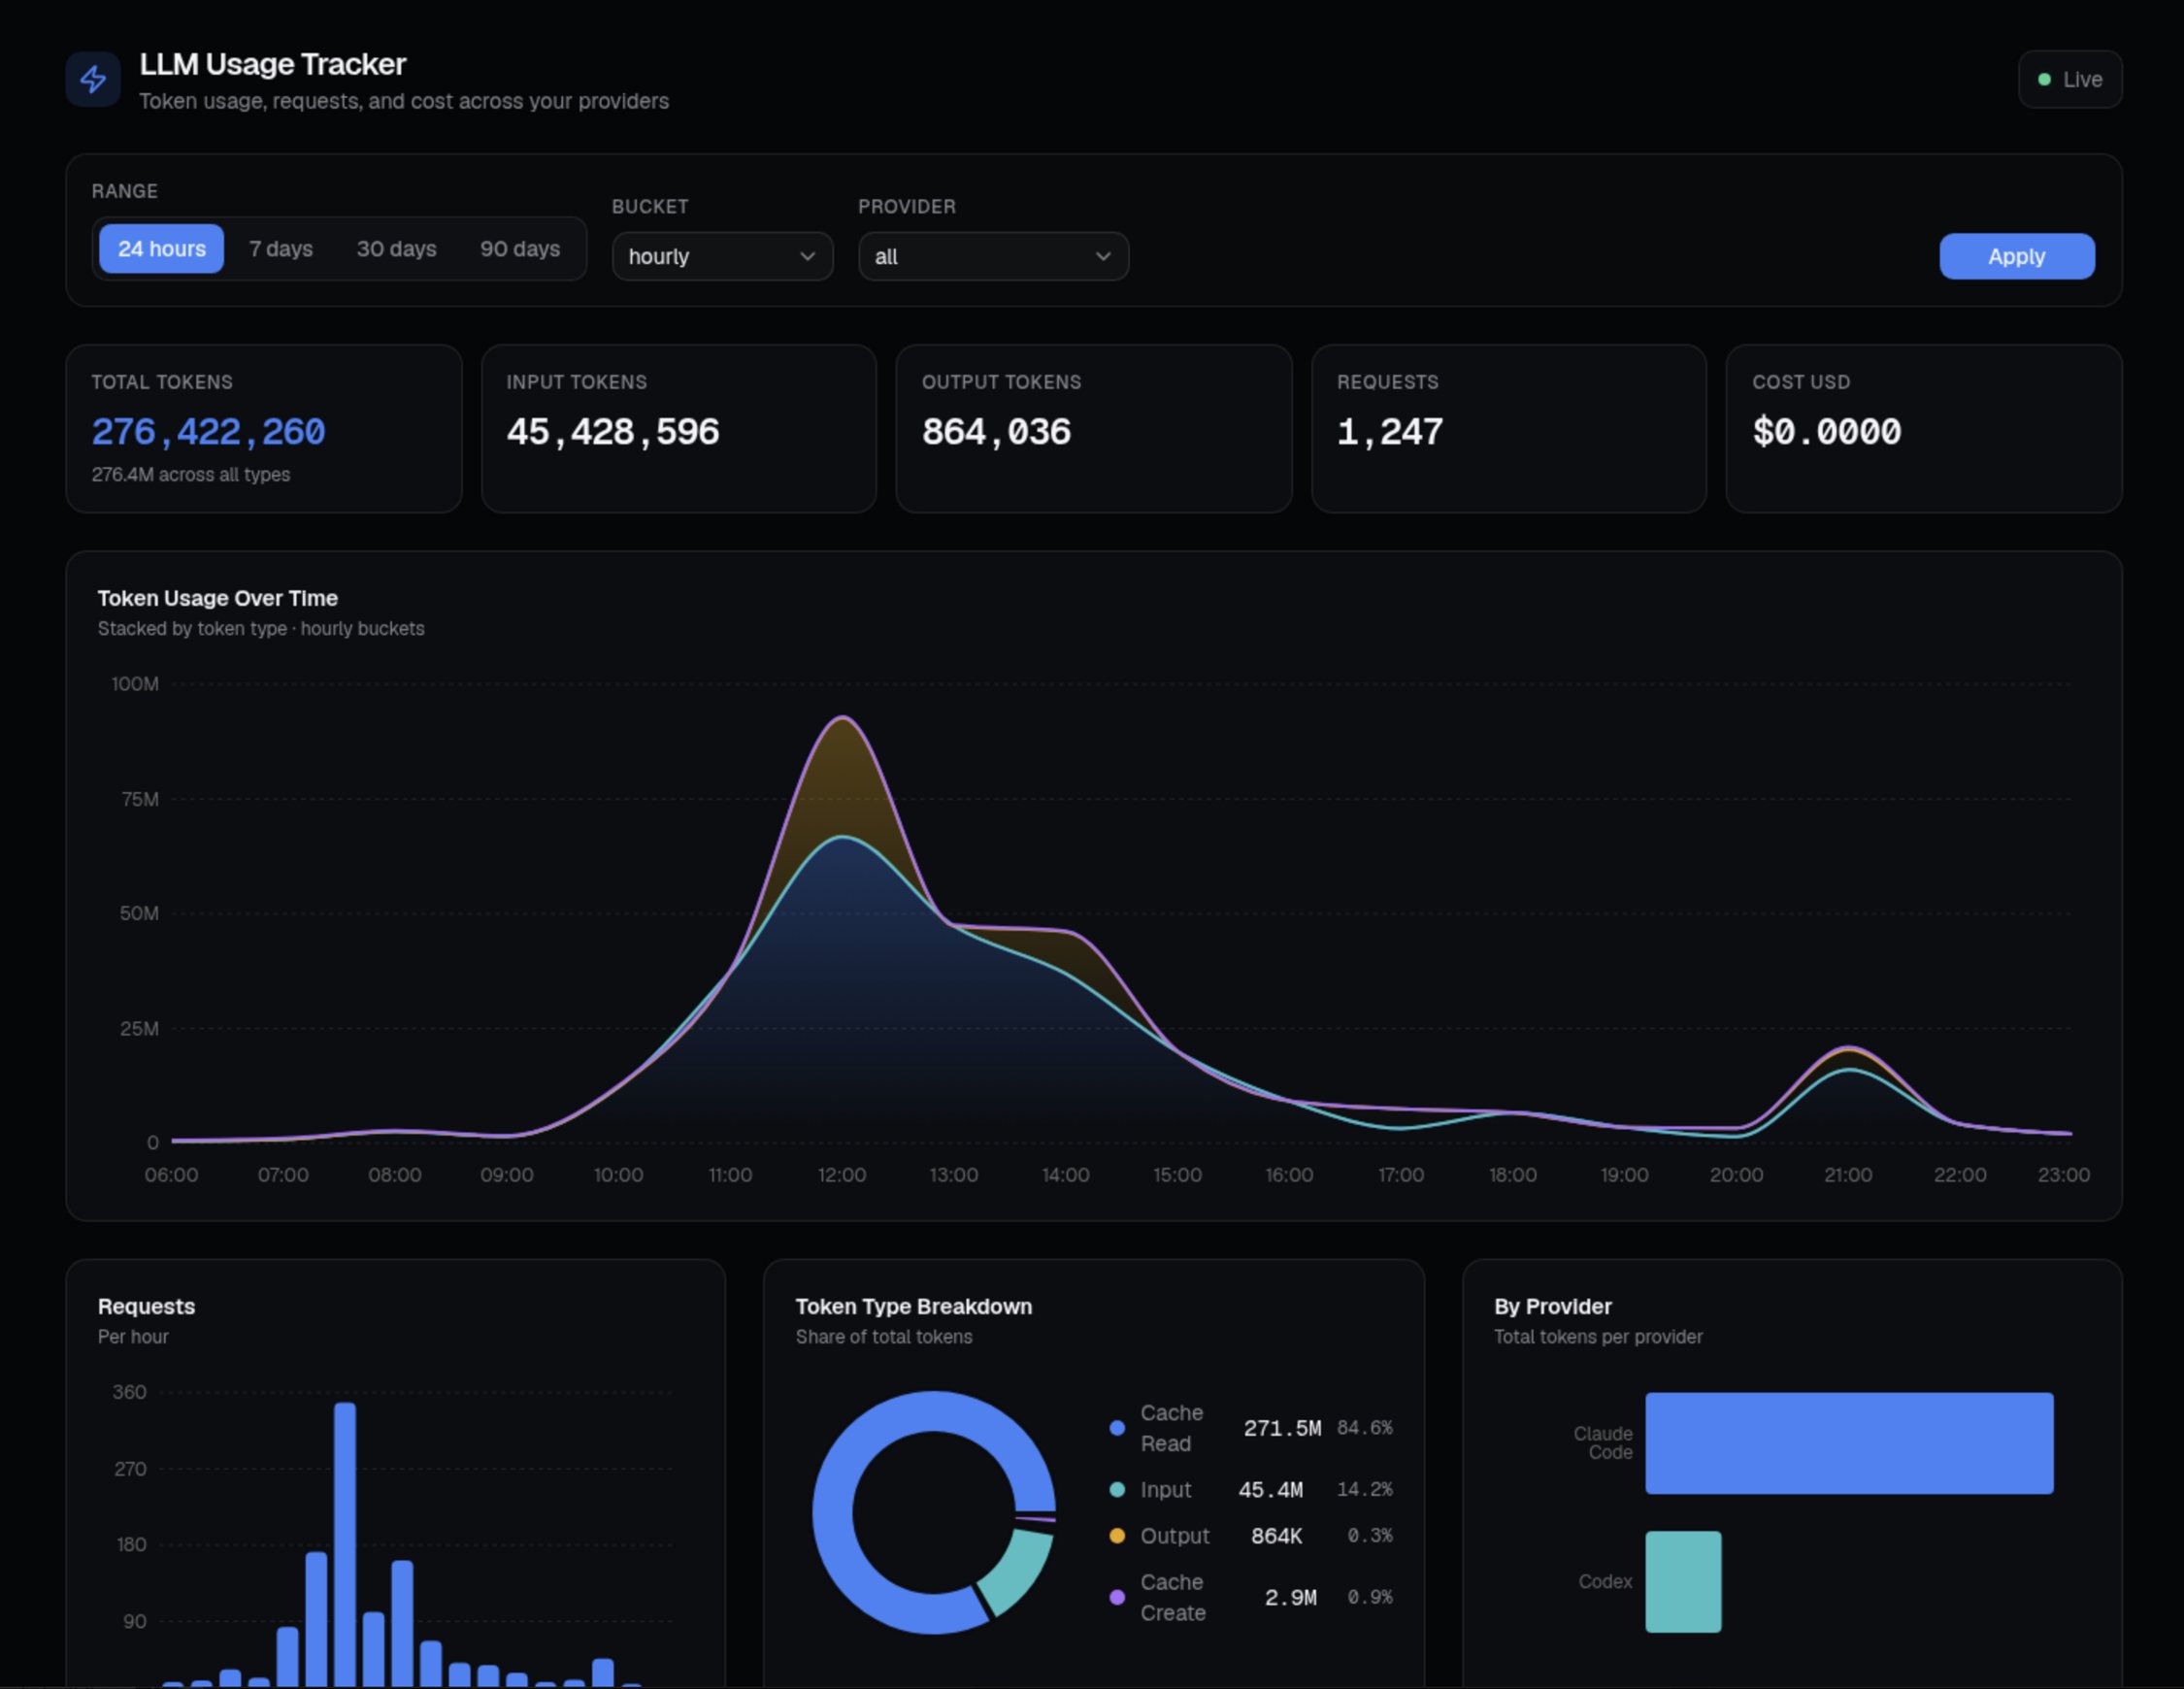Select the 24 hours range

click(161, 248)
